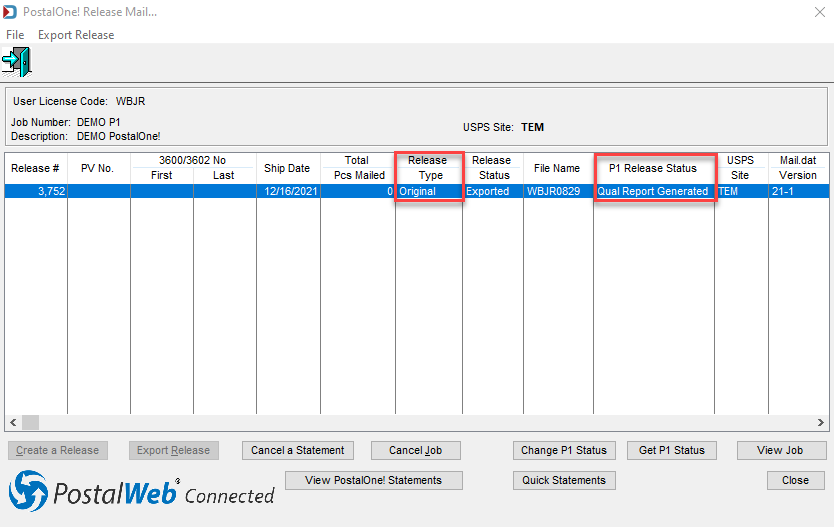Viewport: 834px width, 527px height.
Task: Click the Ship Date column header
Action: [288, 168]
